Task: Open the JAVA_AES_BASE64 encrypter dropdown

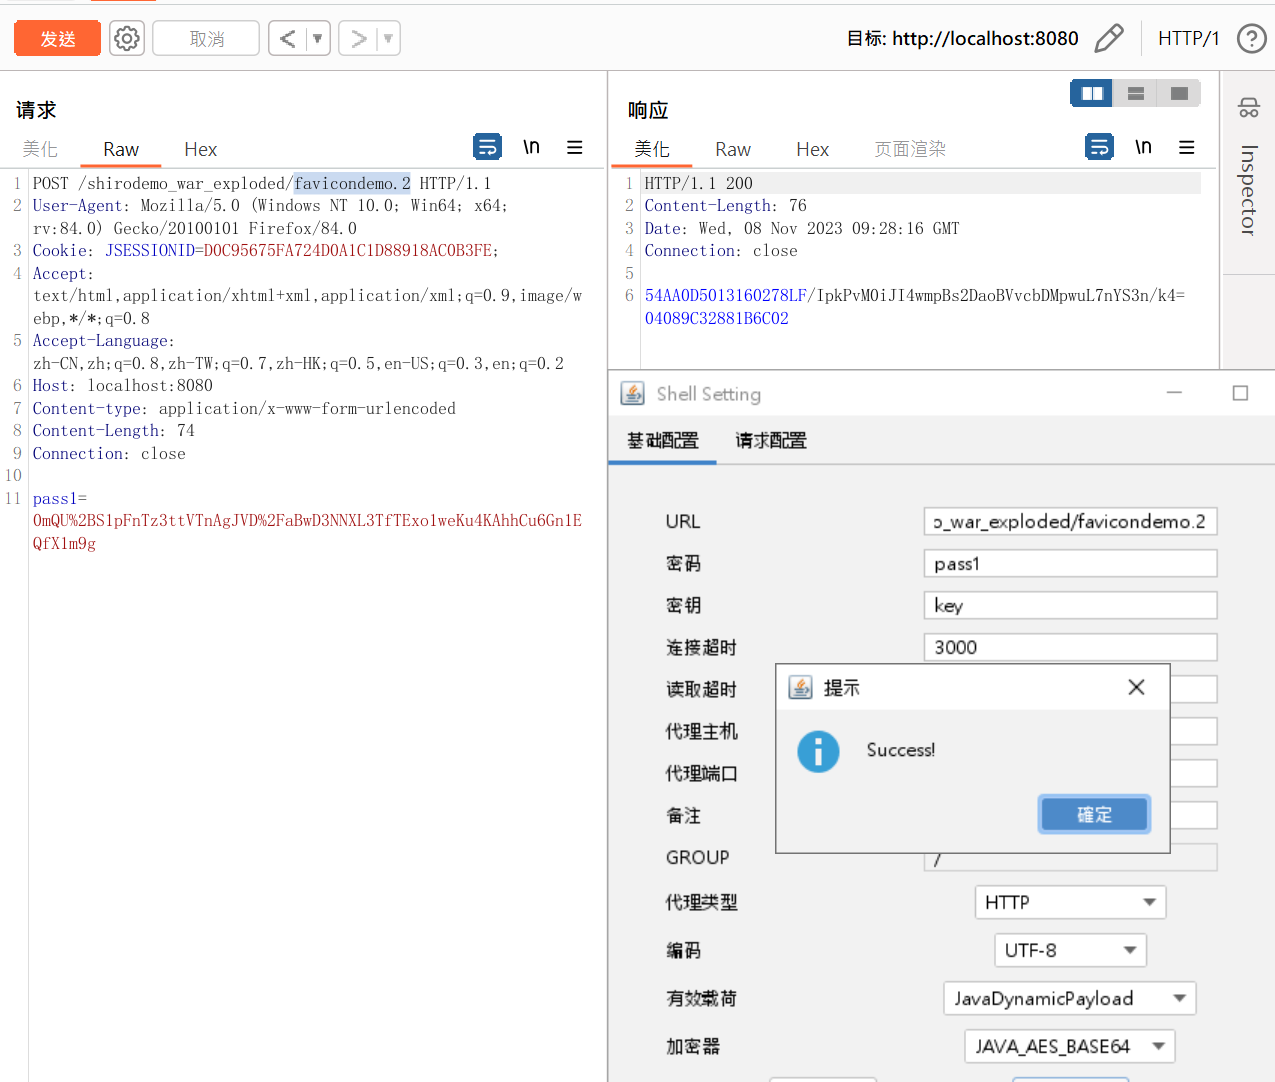Action: point(1069,1046)
